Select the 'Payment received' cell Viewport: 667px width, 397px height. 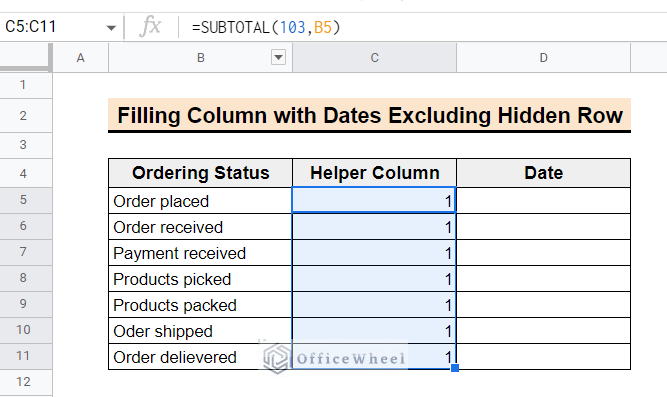(200, 252)
